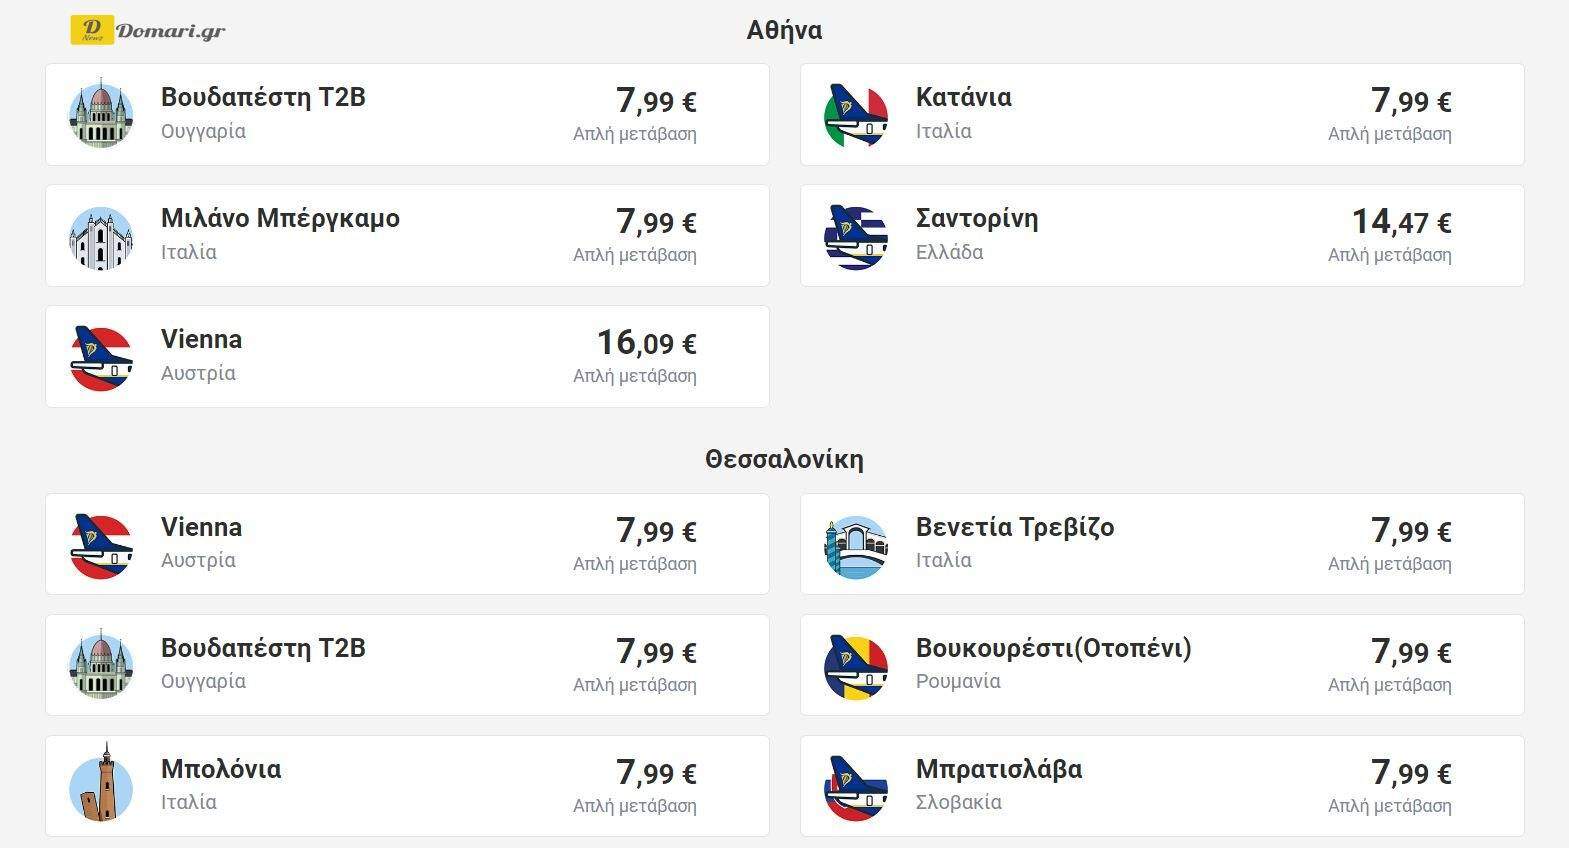This screenshot has height=848, width=1569.
Task: Click the Μιλάνο Μπέργκαμο cathedral icon
Action: [101, 236]
